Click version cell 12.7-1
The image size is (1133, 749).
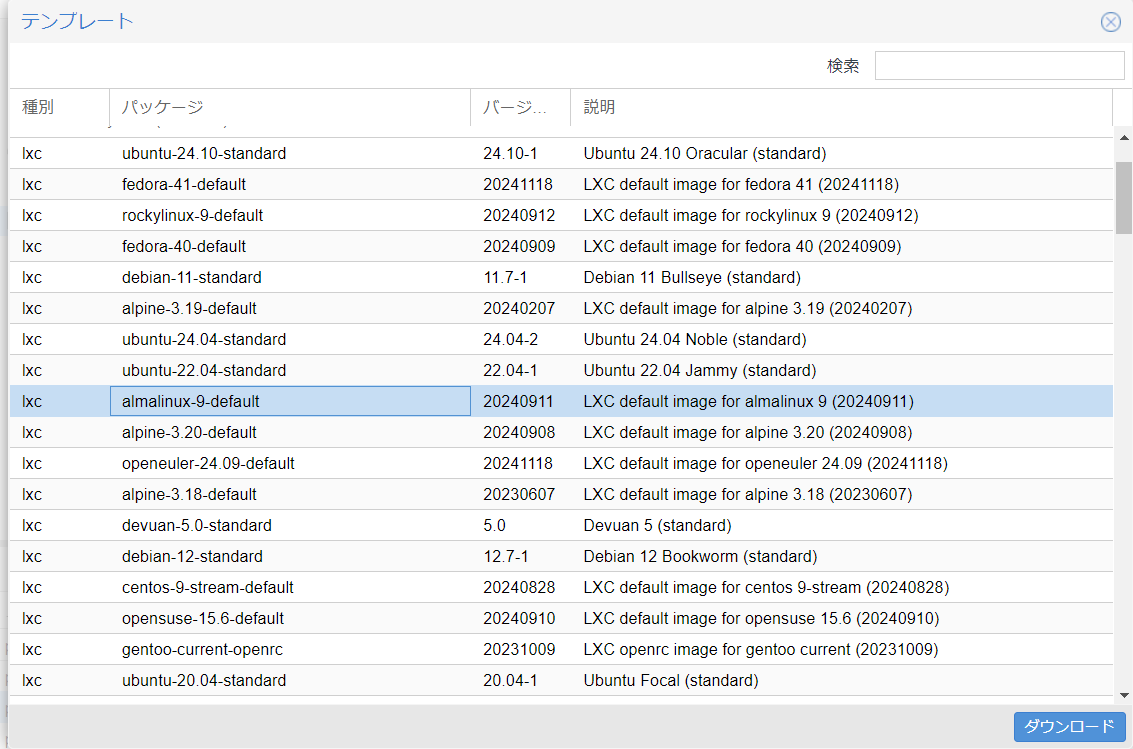pyautogui.click(x=506, y=557)
